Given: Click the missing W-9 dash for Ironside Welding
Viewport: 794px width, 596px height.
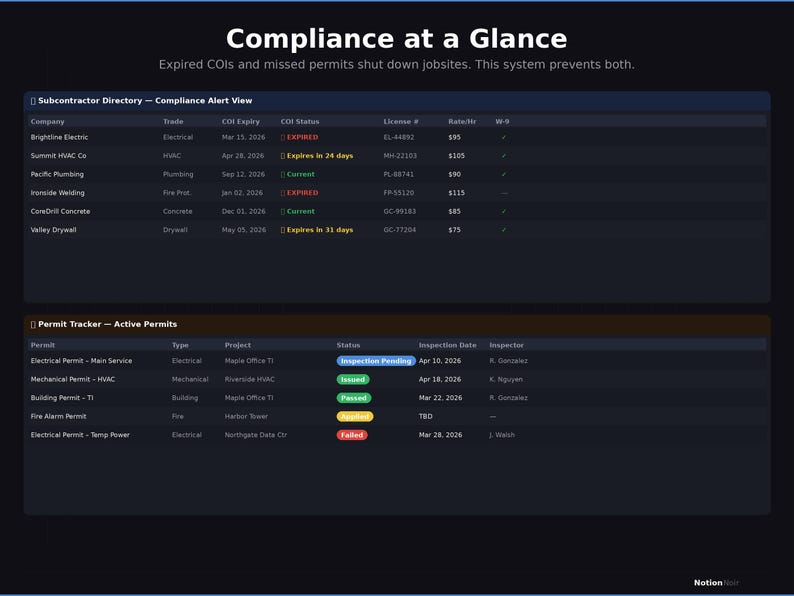Looking at the screenshot, I should point(504,193).
